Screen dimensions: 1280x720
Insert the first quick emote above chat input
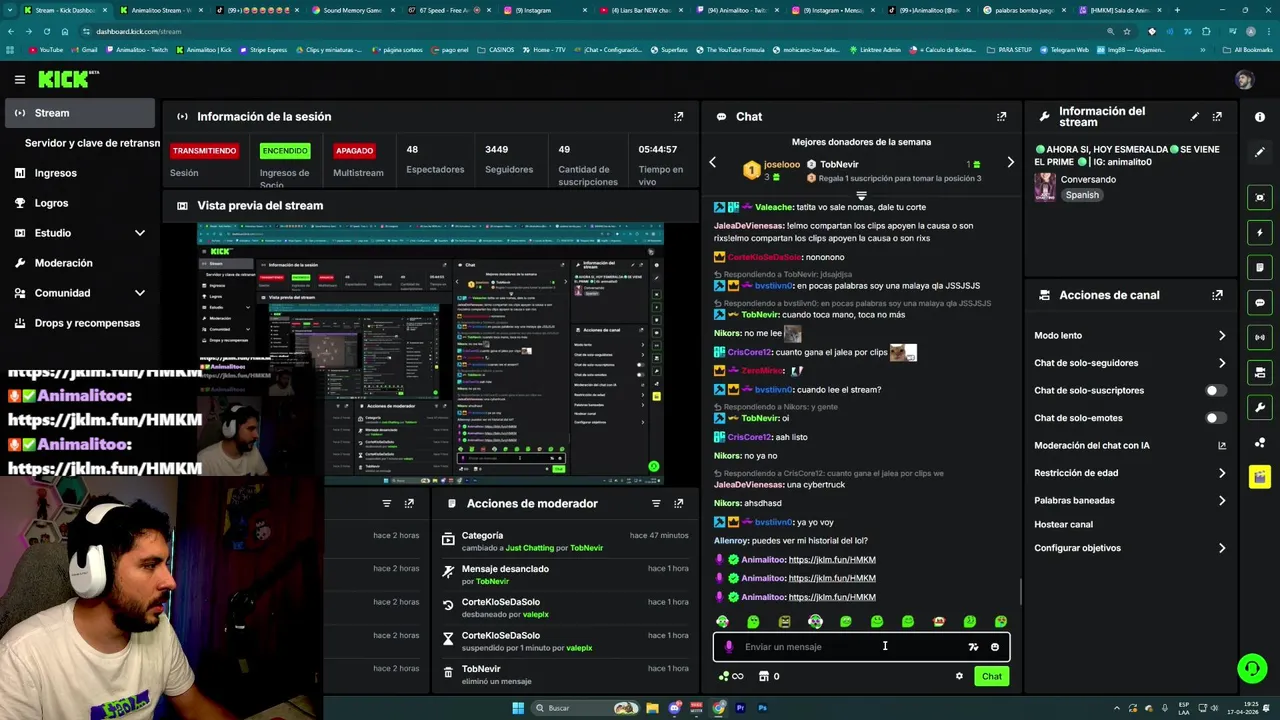722,621
